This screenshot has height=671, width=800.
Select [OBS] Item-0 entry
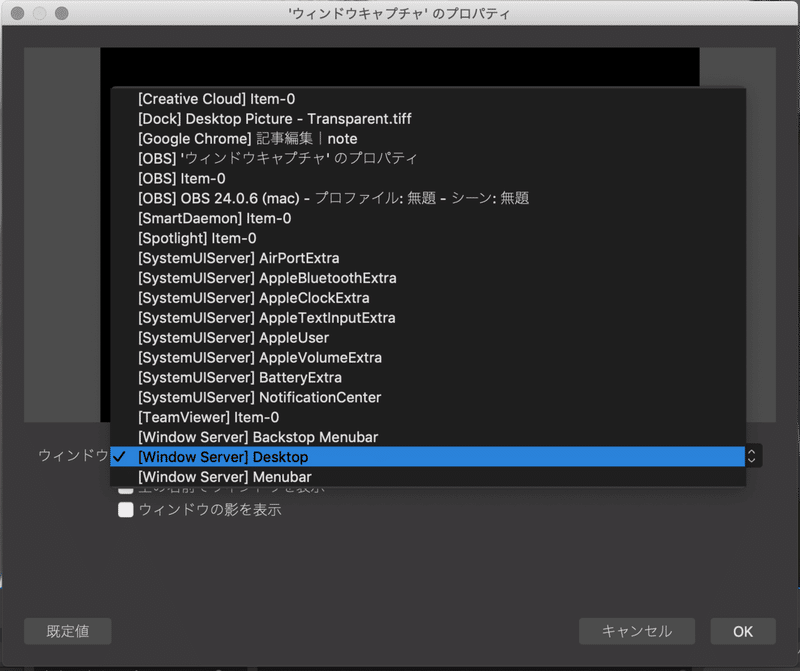pos(428,179)
